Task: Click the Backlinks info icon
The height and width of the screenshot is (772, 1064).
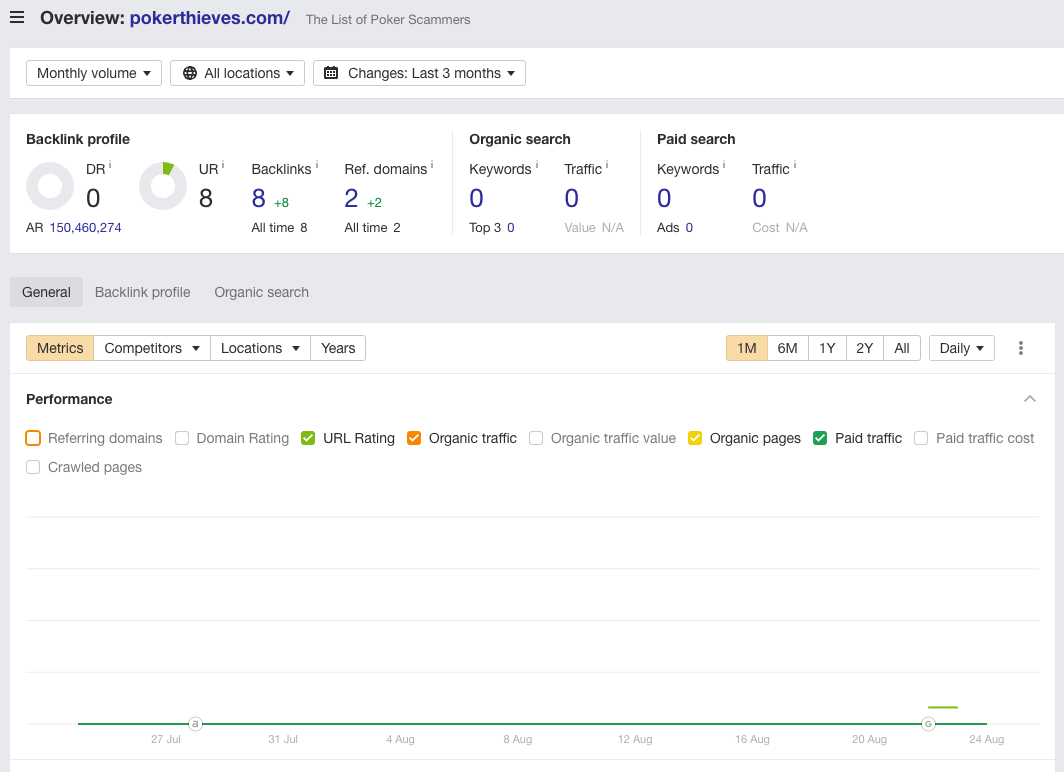Action: 316,165
